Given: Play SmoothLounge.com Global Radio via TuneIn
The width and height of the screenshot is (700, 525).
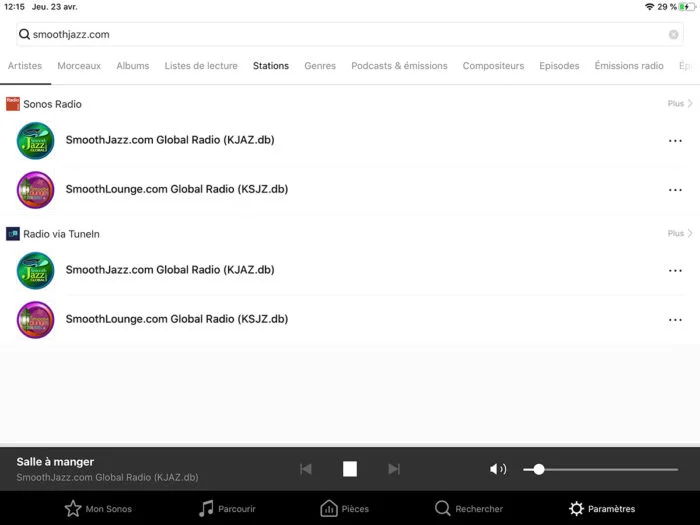Looking at the screenshot, I should [x=177, y=319].
